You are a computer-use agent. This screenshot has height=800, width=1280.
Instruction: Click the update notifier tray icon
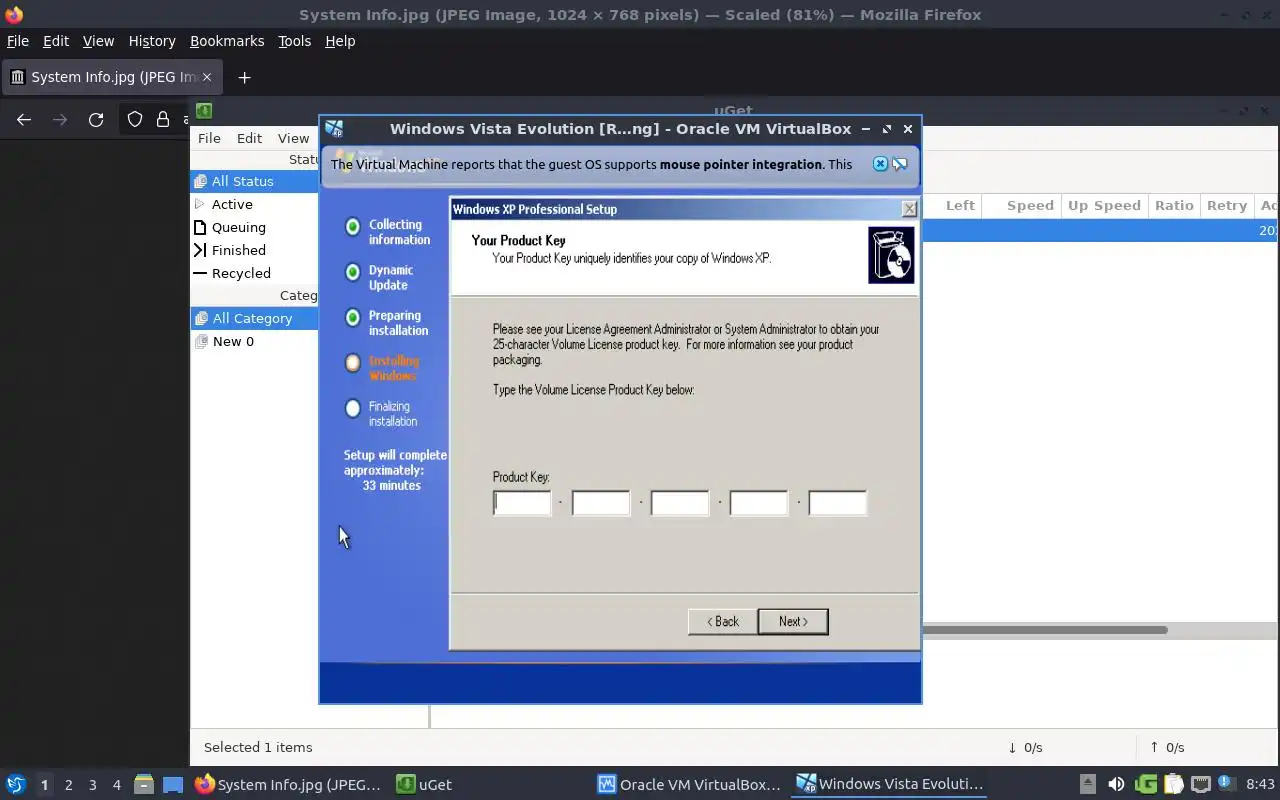pyautogui.click(x=1227, y=784)
